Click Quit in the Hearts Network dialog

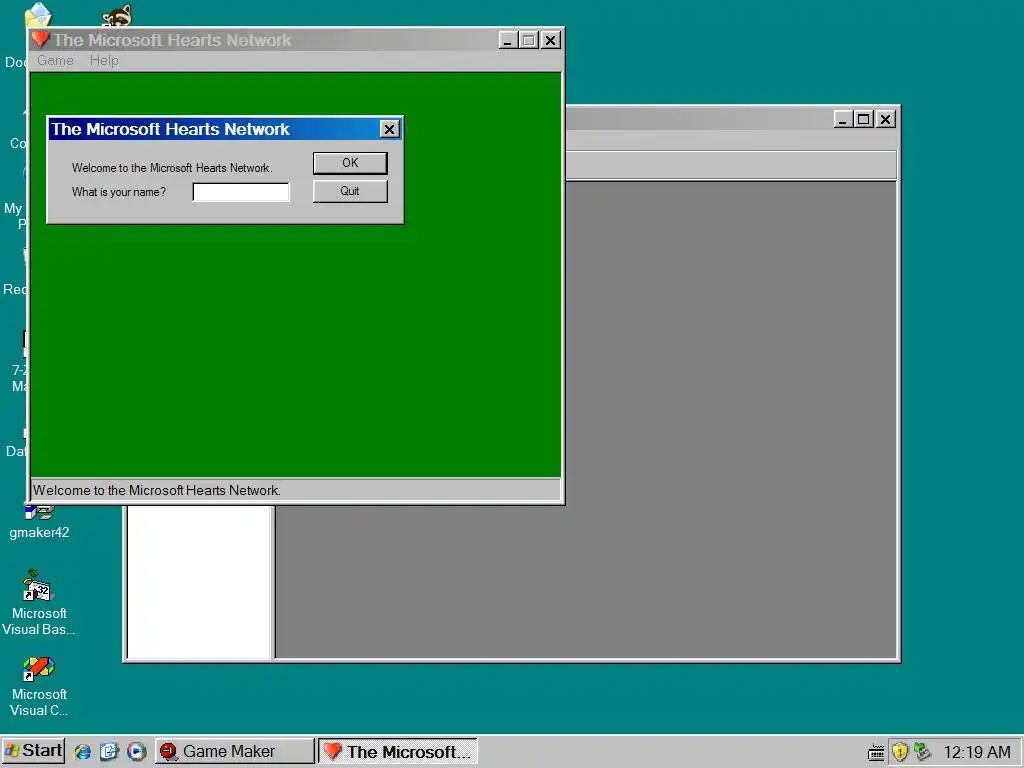pyautogui.click(x=350, y=191)
